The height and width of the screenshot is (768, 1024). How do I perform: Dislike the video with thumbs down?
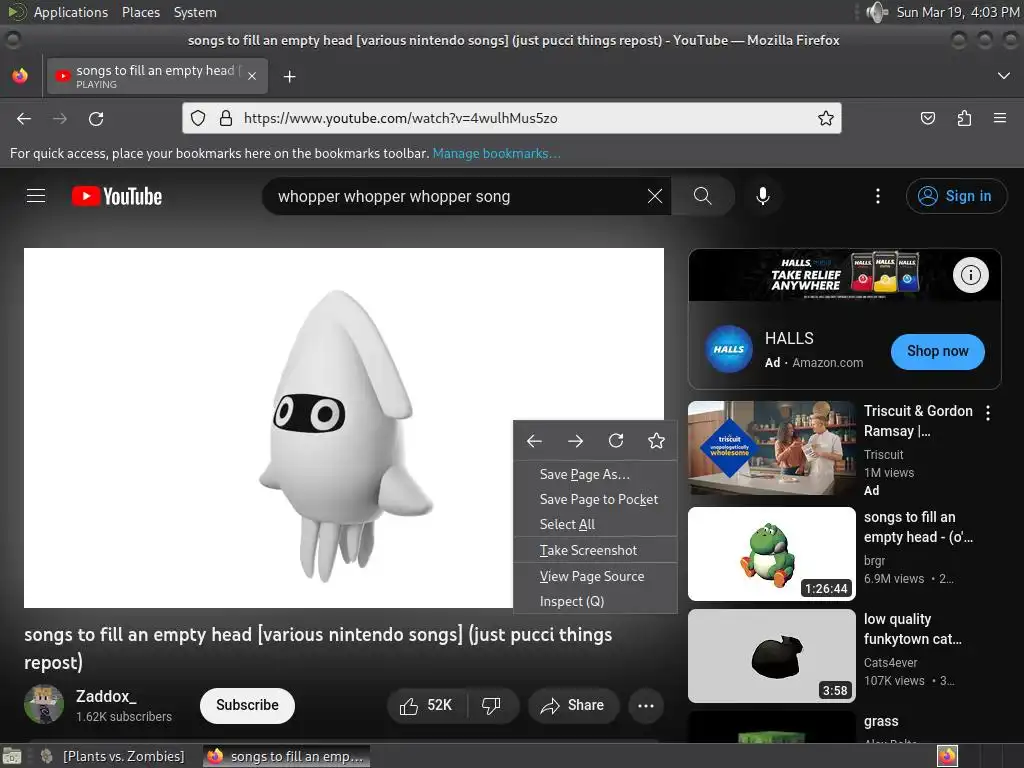click(x=491, y=705)
